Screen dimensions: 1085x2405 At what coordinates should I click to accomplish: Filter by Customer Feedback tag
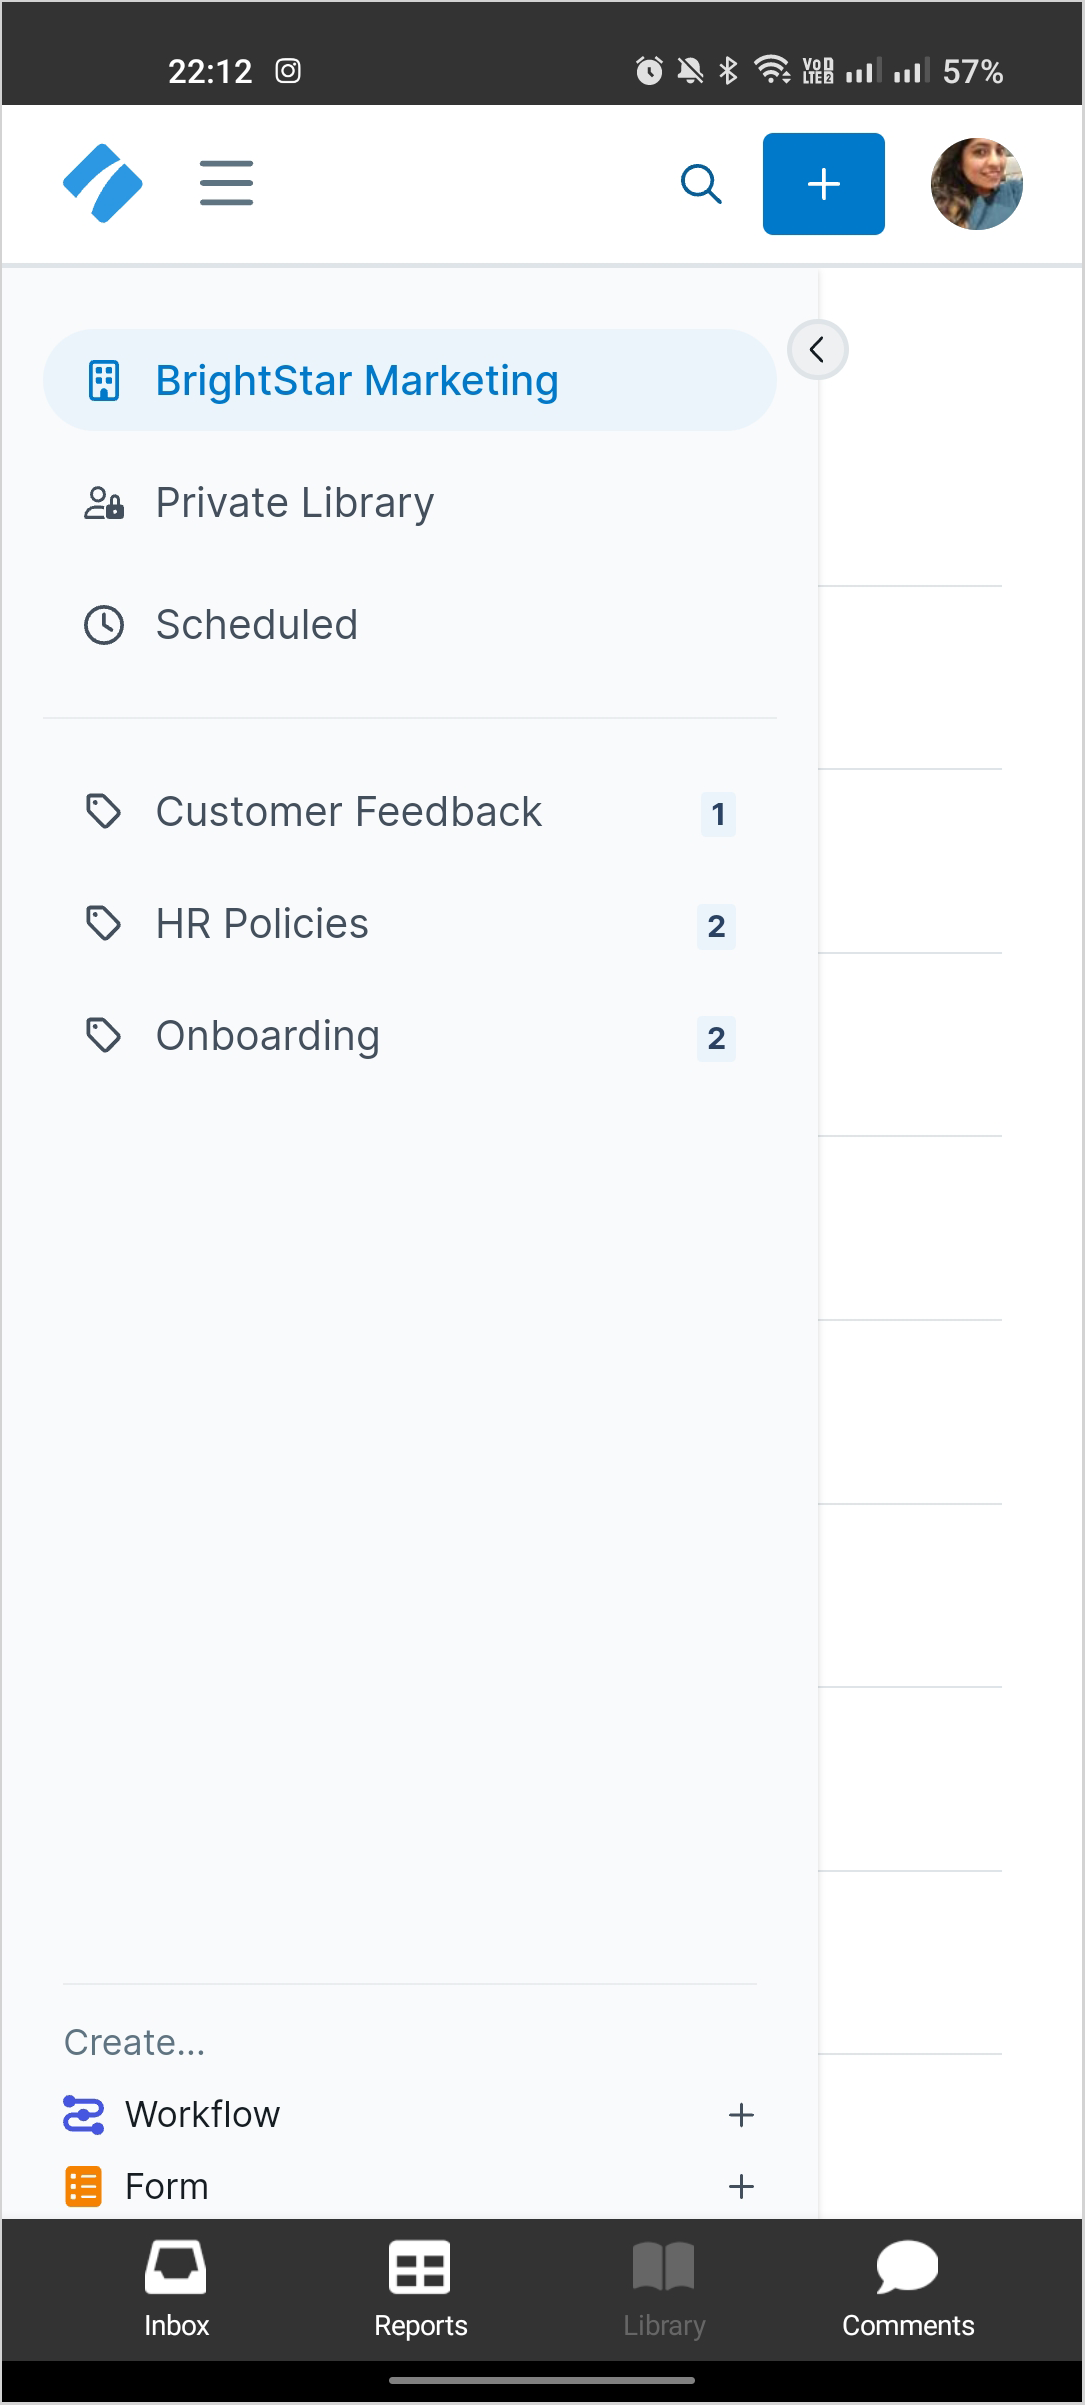tap(409, 812)
